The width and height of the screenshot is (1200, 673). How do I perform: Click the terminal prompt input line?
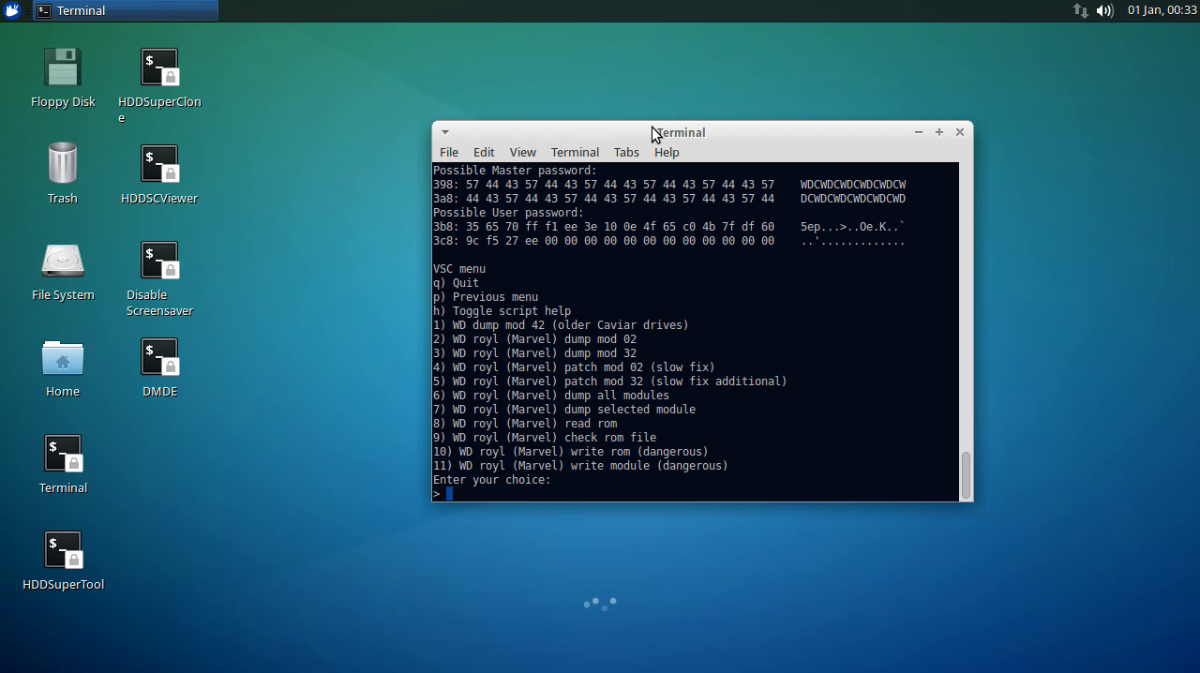pyautogui.click(x=696, y=494)
